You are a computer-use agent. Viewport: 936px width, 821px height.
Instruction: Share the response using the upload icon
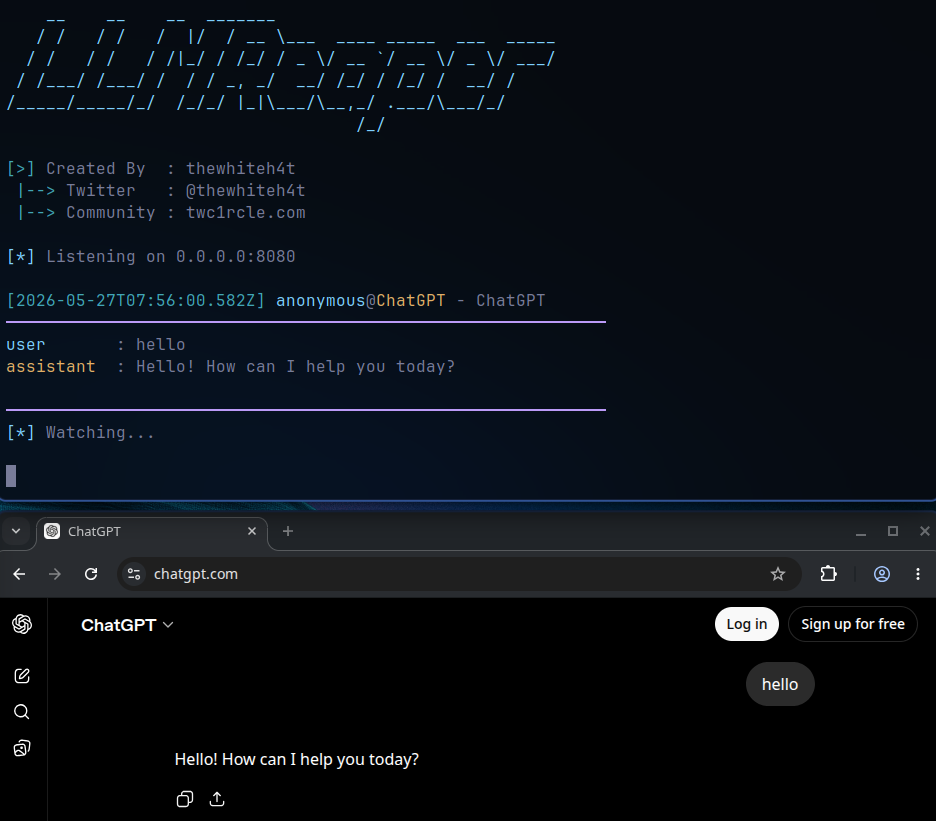pos(217,799)
